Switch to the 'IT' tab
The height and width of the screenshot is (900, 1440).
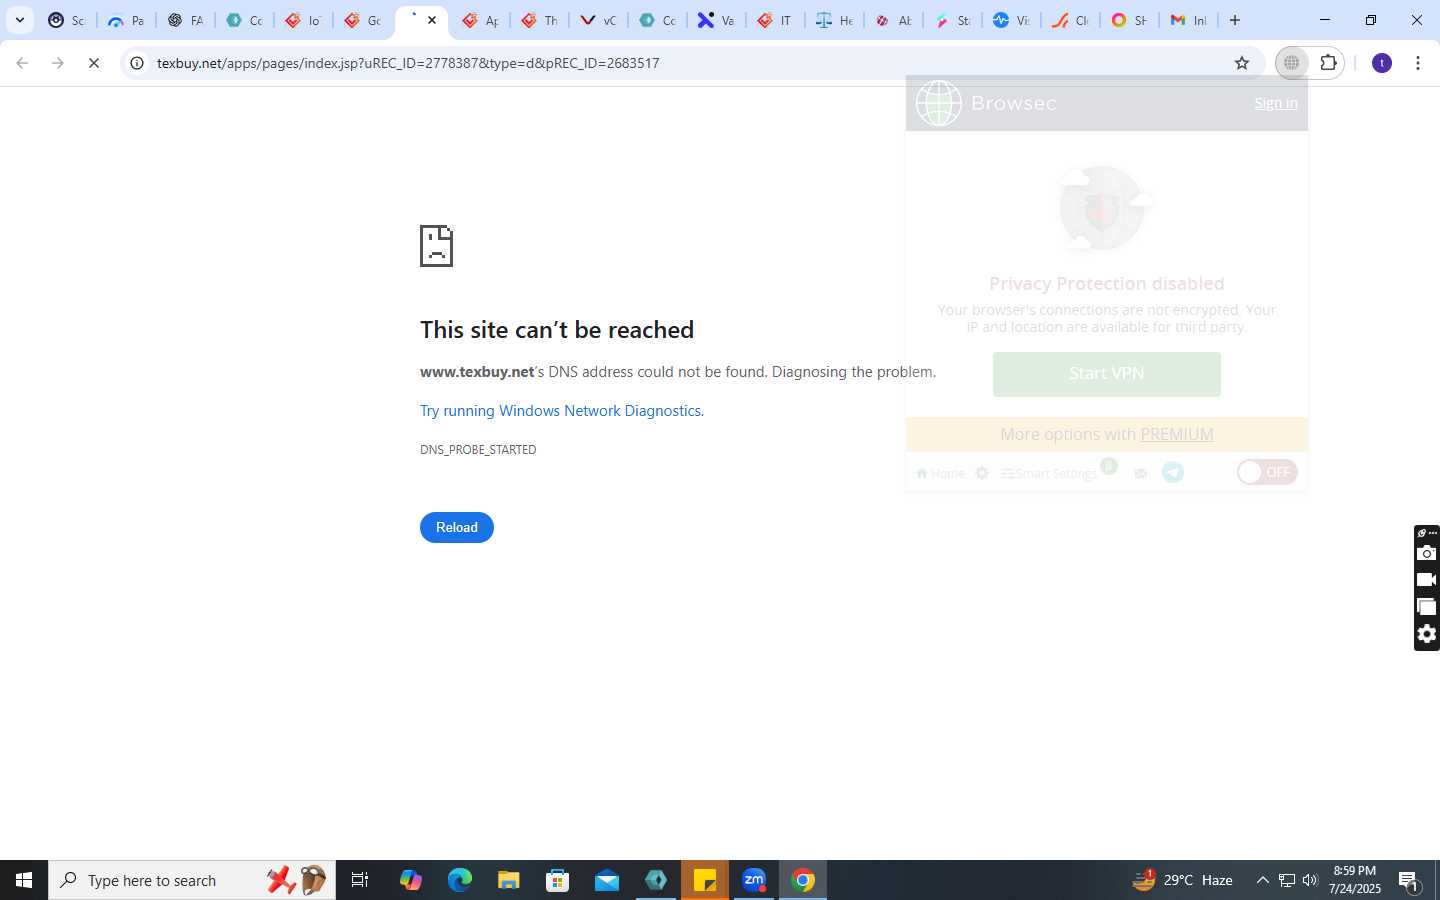tap(776, 20)
